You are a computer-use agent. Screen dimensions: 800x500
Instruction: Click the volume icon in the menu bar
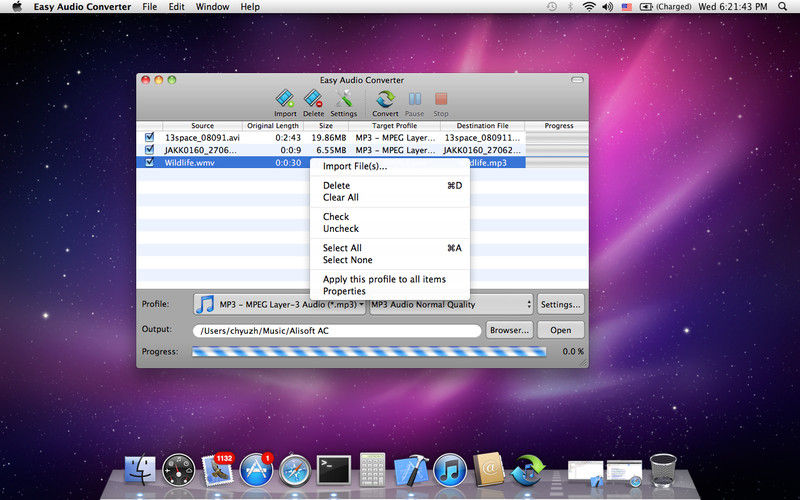click(x=607, y=7)
